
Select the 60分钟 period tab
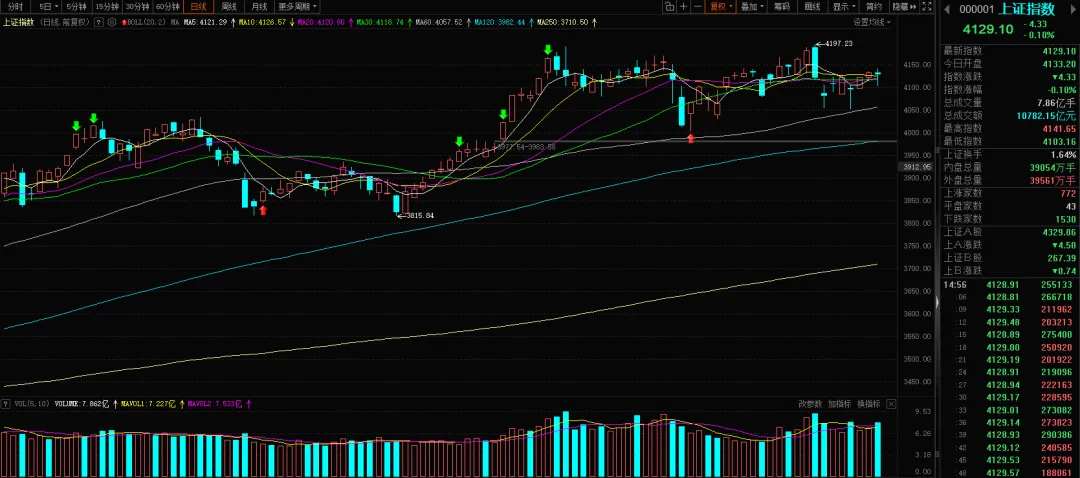pyautogui.click(x=167, y=7)
